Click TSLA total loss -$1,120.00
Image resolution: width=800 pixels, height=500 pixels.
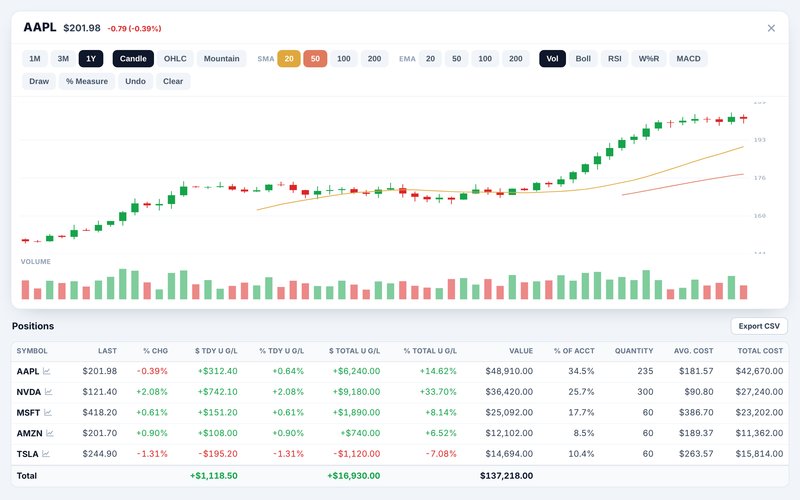point(357,454)
